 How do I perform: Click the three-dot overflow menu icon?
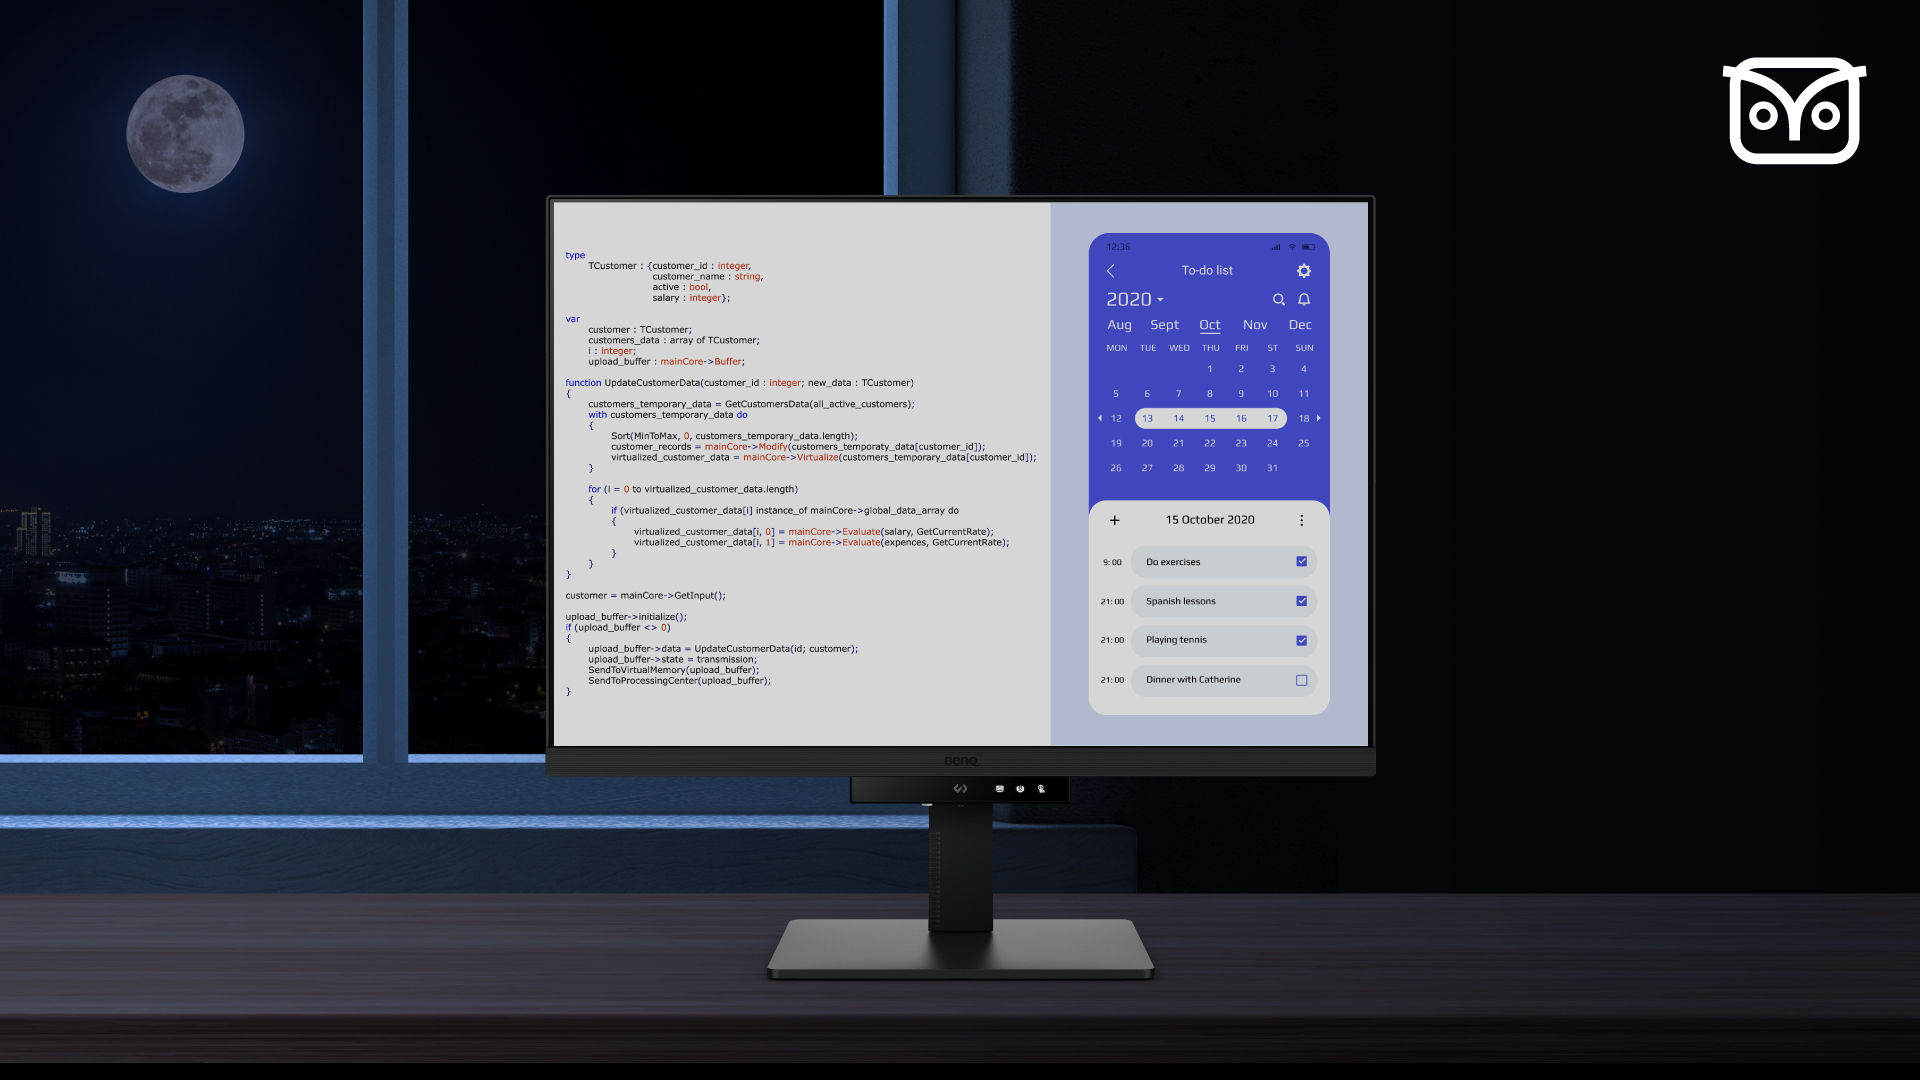(x=1302, y=520)
